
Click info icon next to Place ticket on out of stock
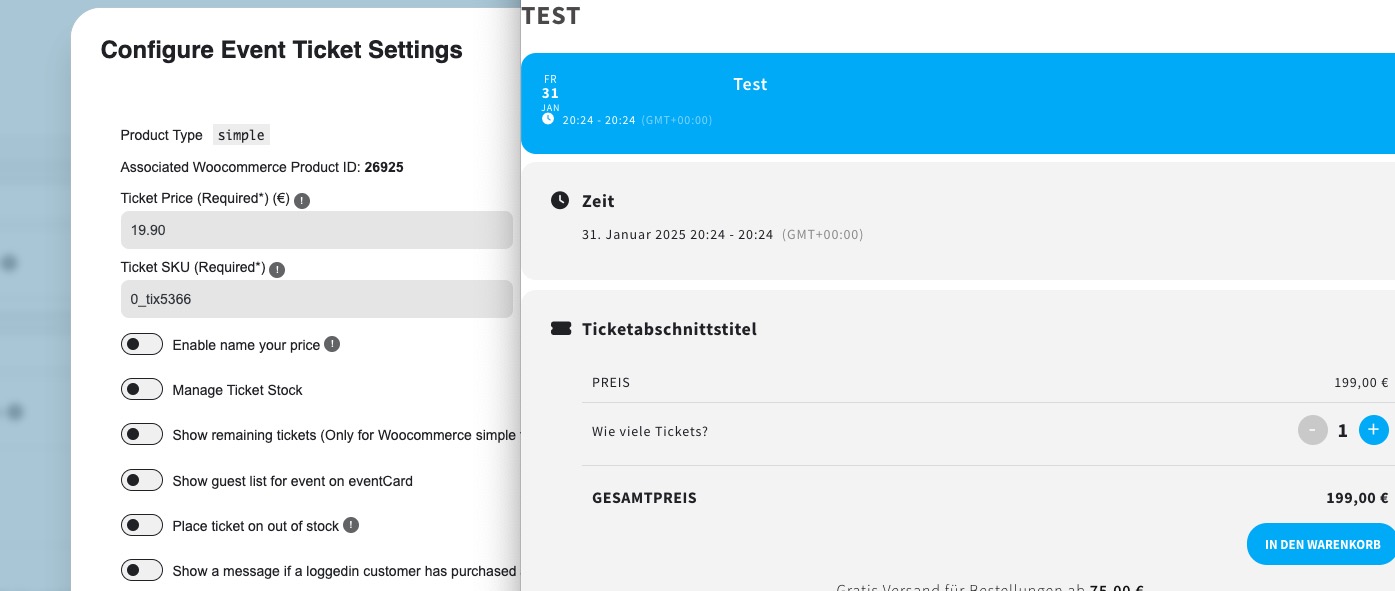point(351,525)
